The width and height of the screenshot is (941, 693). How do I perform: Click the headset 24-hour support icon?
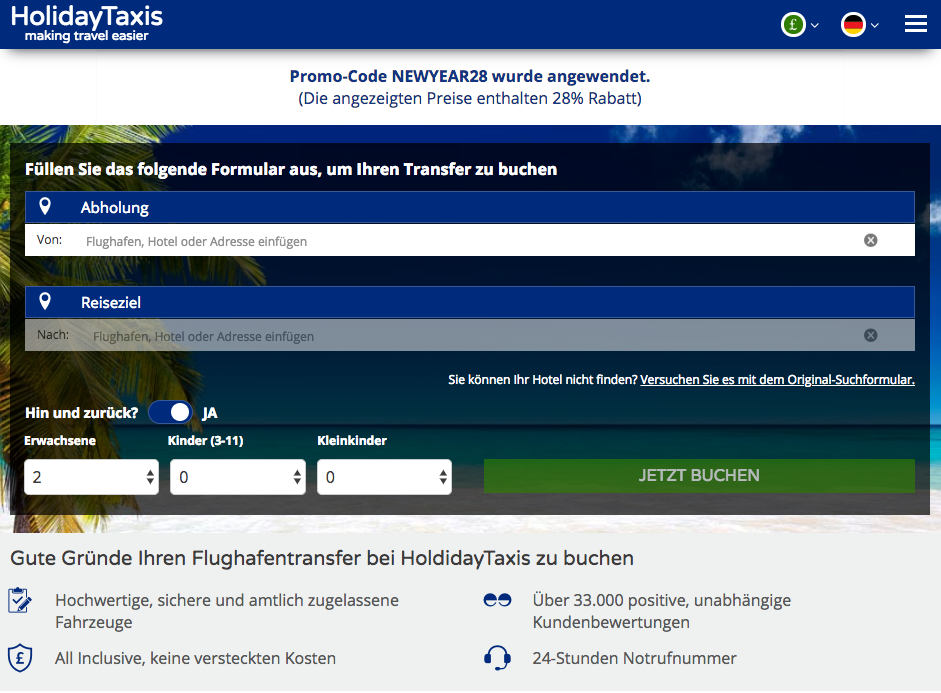[498, 658]
